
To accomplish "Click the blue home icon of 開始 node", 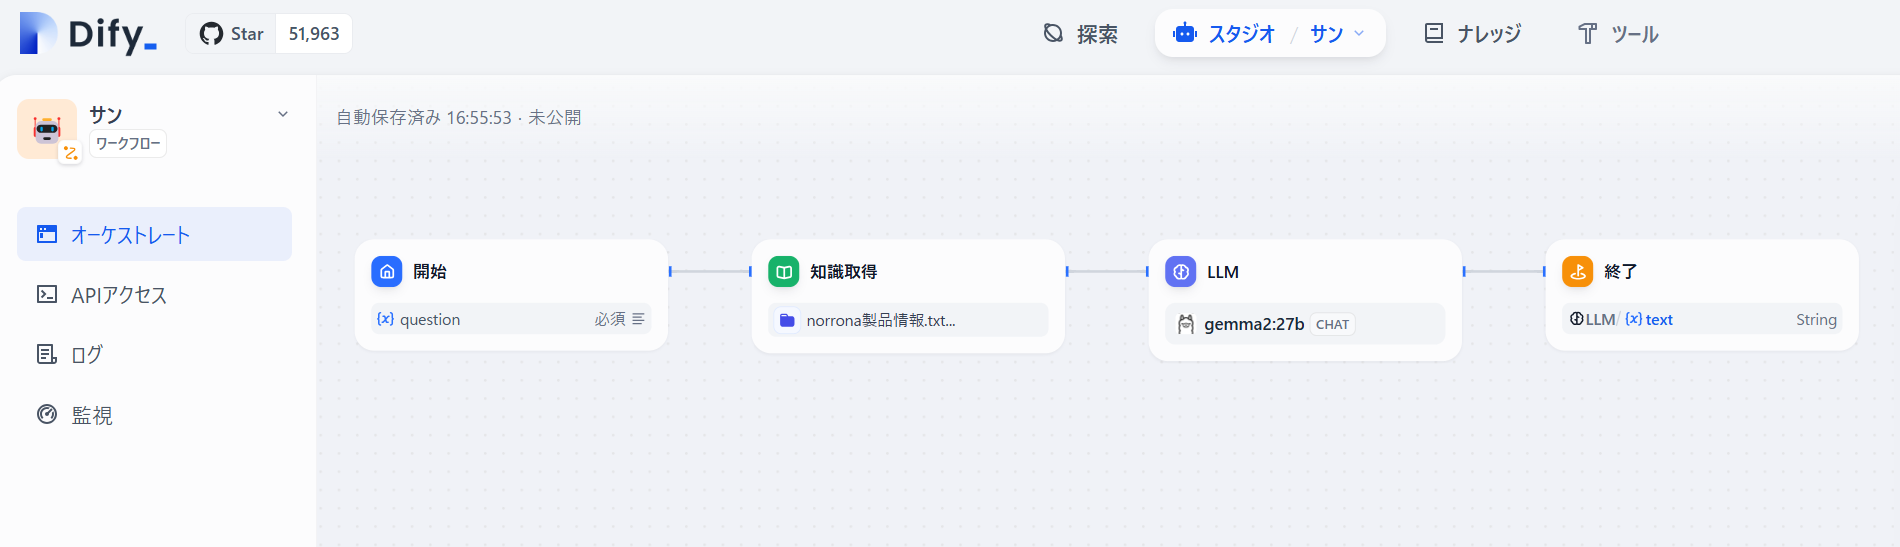I will 387,271.
